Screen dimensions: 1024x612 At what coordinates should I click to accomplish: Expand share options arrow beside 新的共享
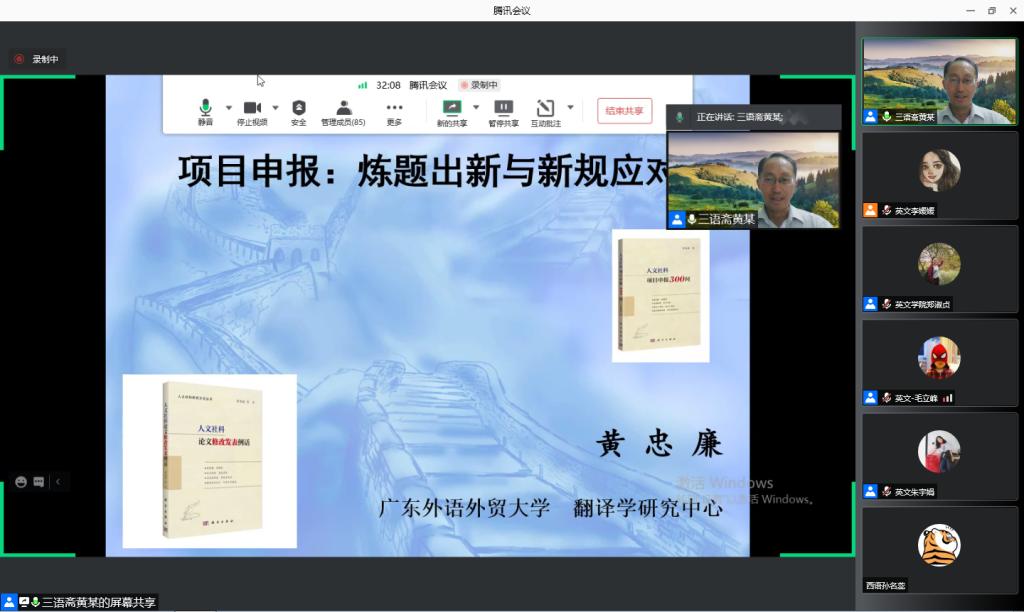(x=476, y=107)
